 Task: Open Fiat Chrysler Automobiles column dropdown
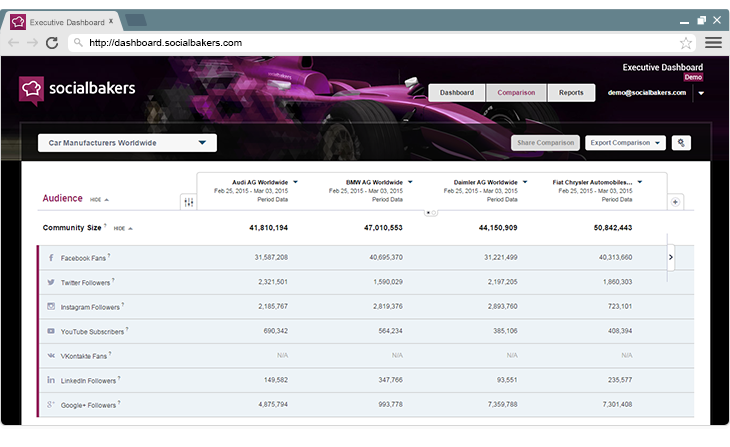point(640,182)
